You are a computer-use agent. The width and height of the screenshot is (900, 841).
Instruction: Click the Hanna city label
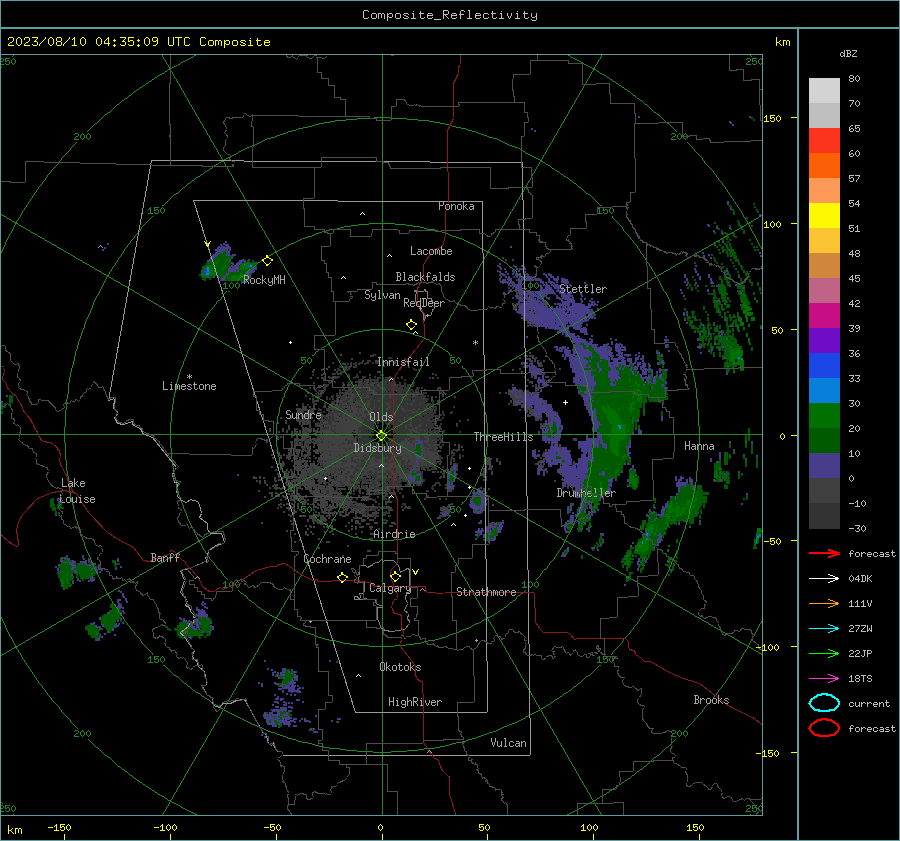tap(699, 446)
